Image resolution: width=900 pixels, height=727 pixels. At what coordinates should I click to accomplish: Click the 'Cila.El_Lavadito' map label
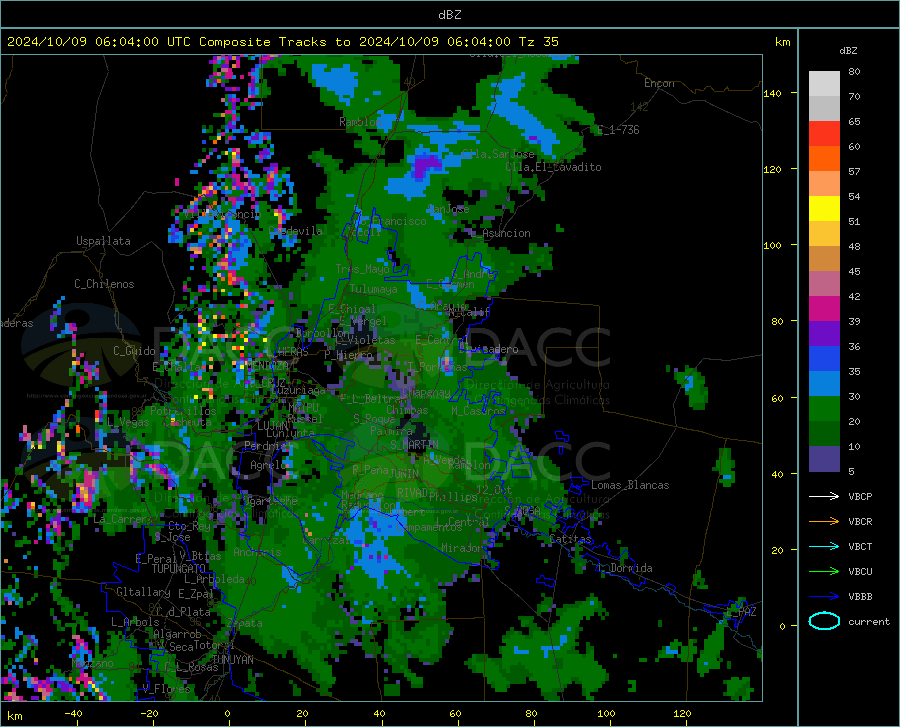pyautogui.click(x=553, y=167)
